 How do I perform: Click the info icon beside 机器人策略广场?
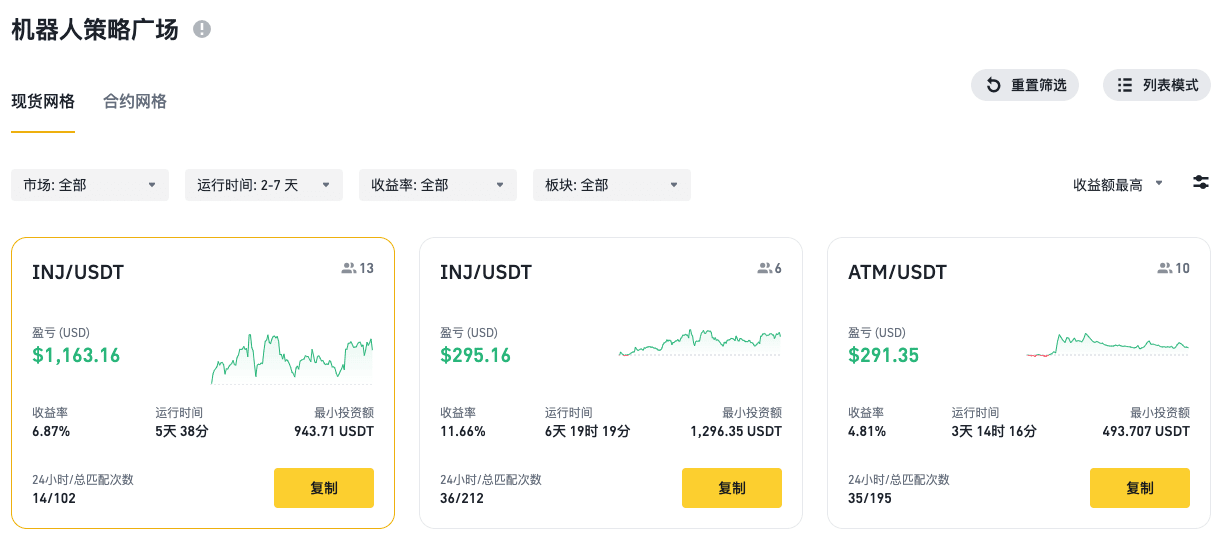[202, 29]
